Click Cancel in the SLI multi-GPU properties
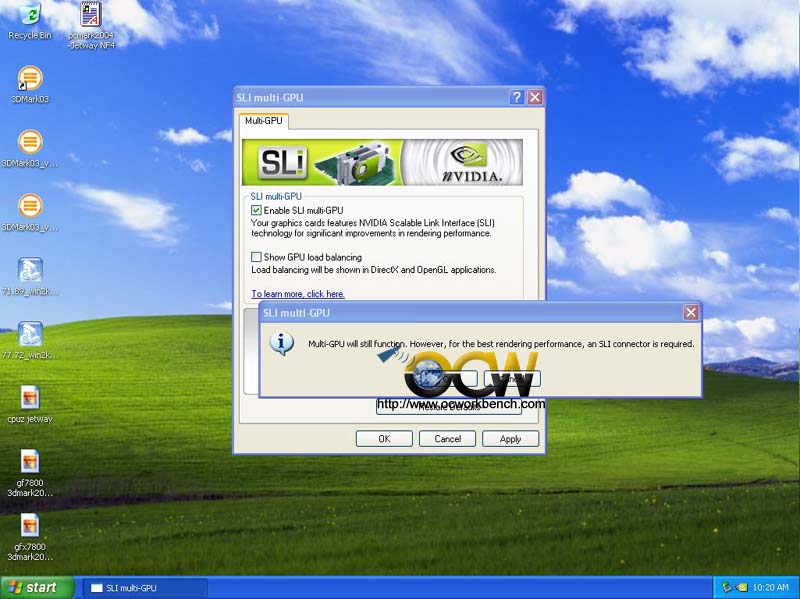 [x=447, y=439]
